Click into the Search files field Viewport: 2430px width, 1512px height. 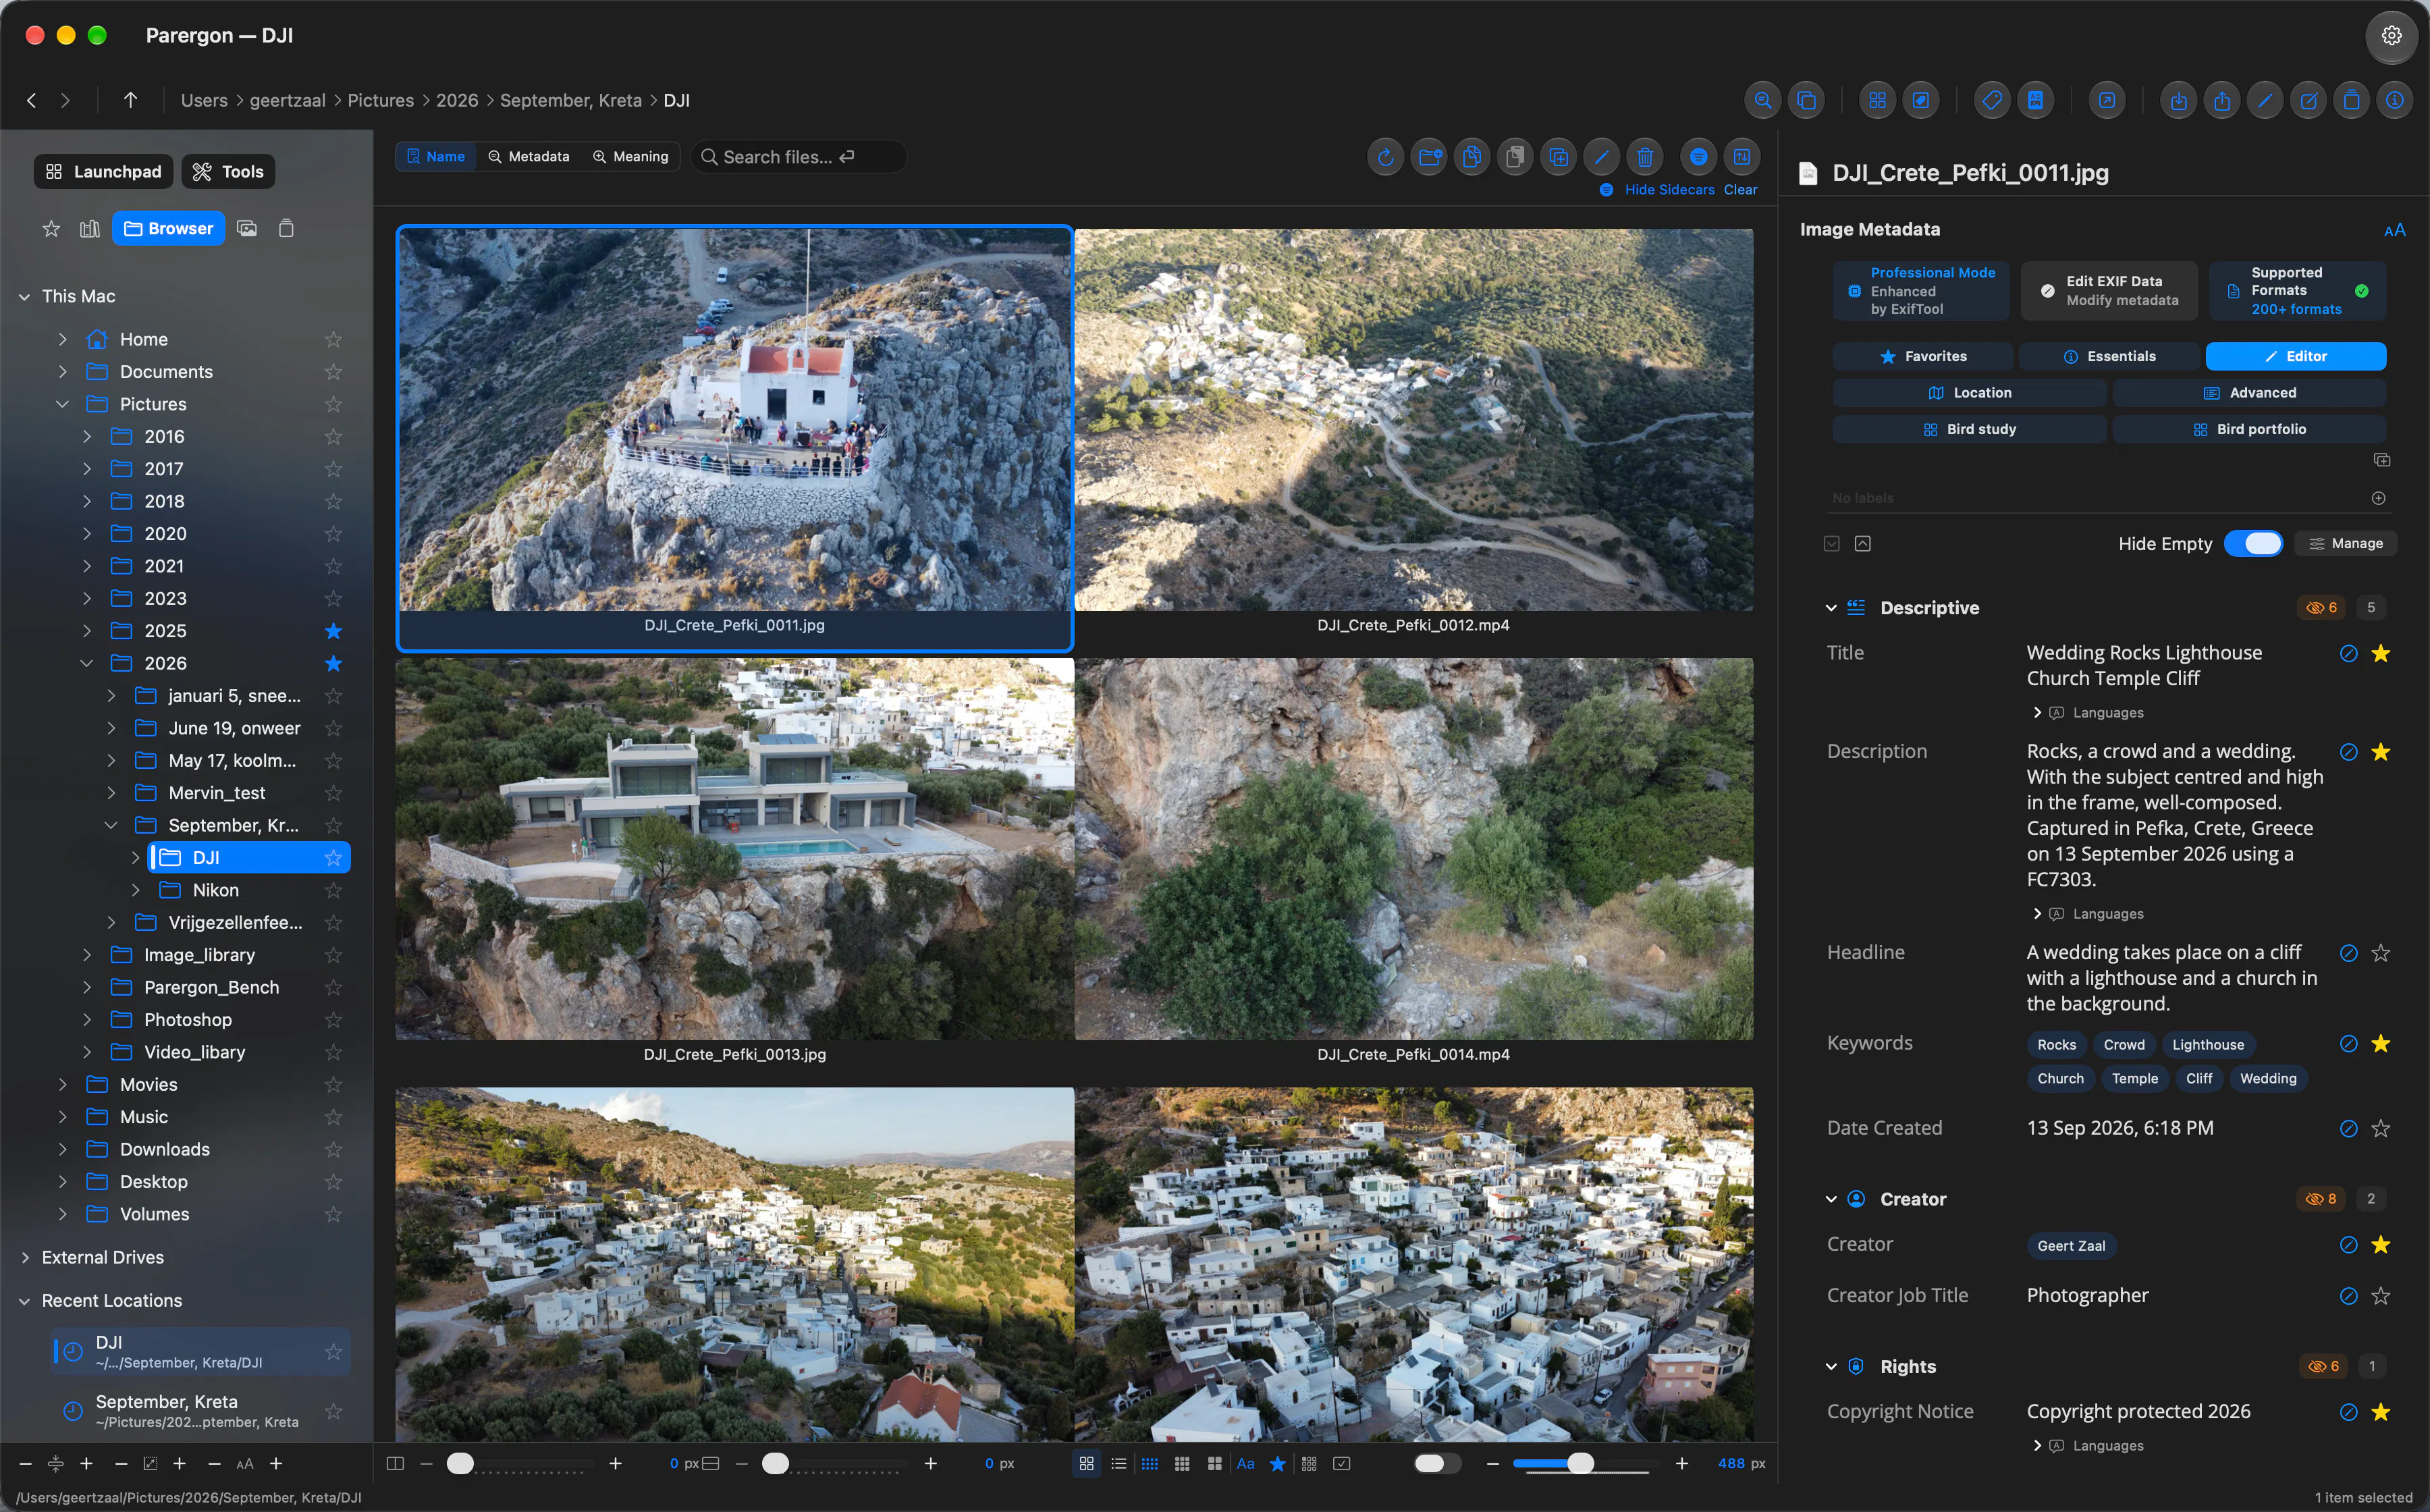[799, 157]
